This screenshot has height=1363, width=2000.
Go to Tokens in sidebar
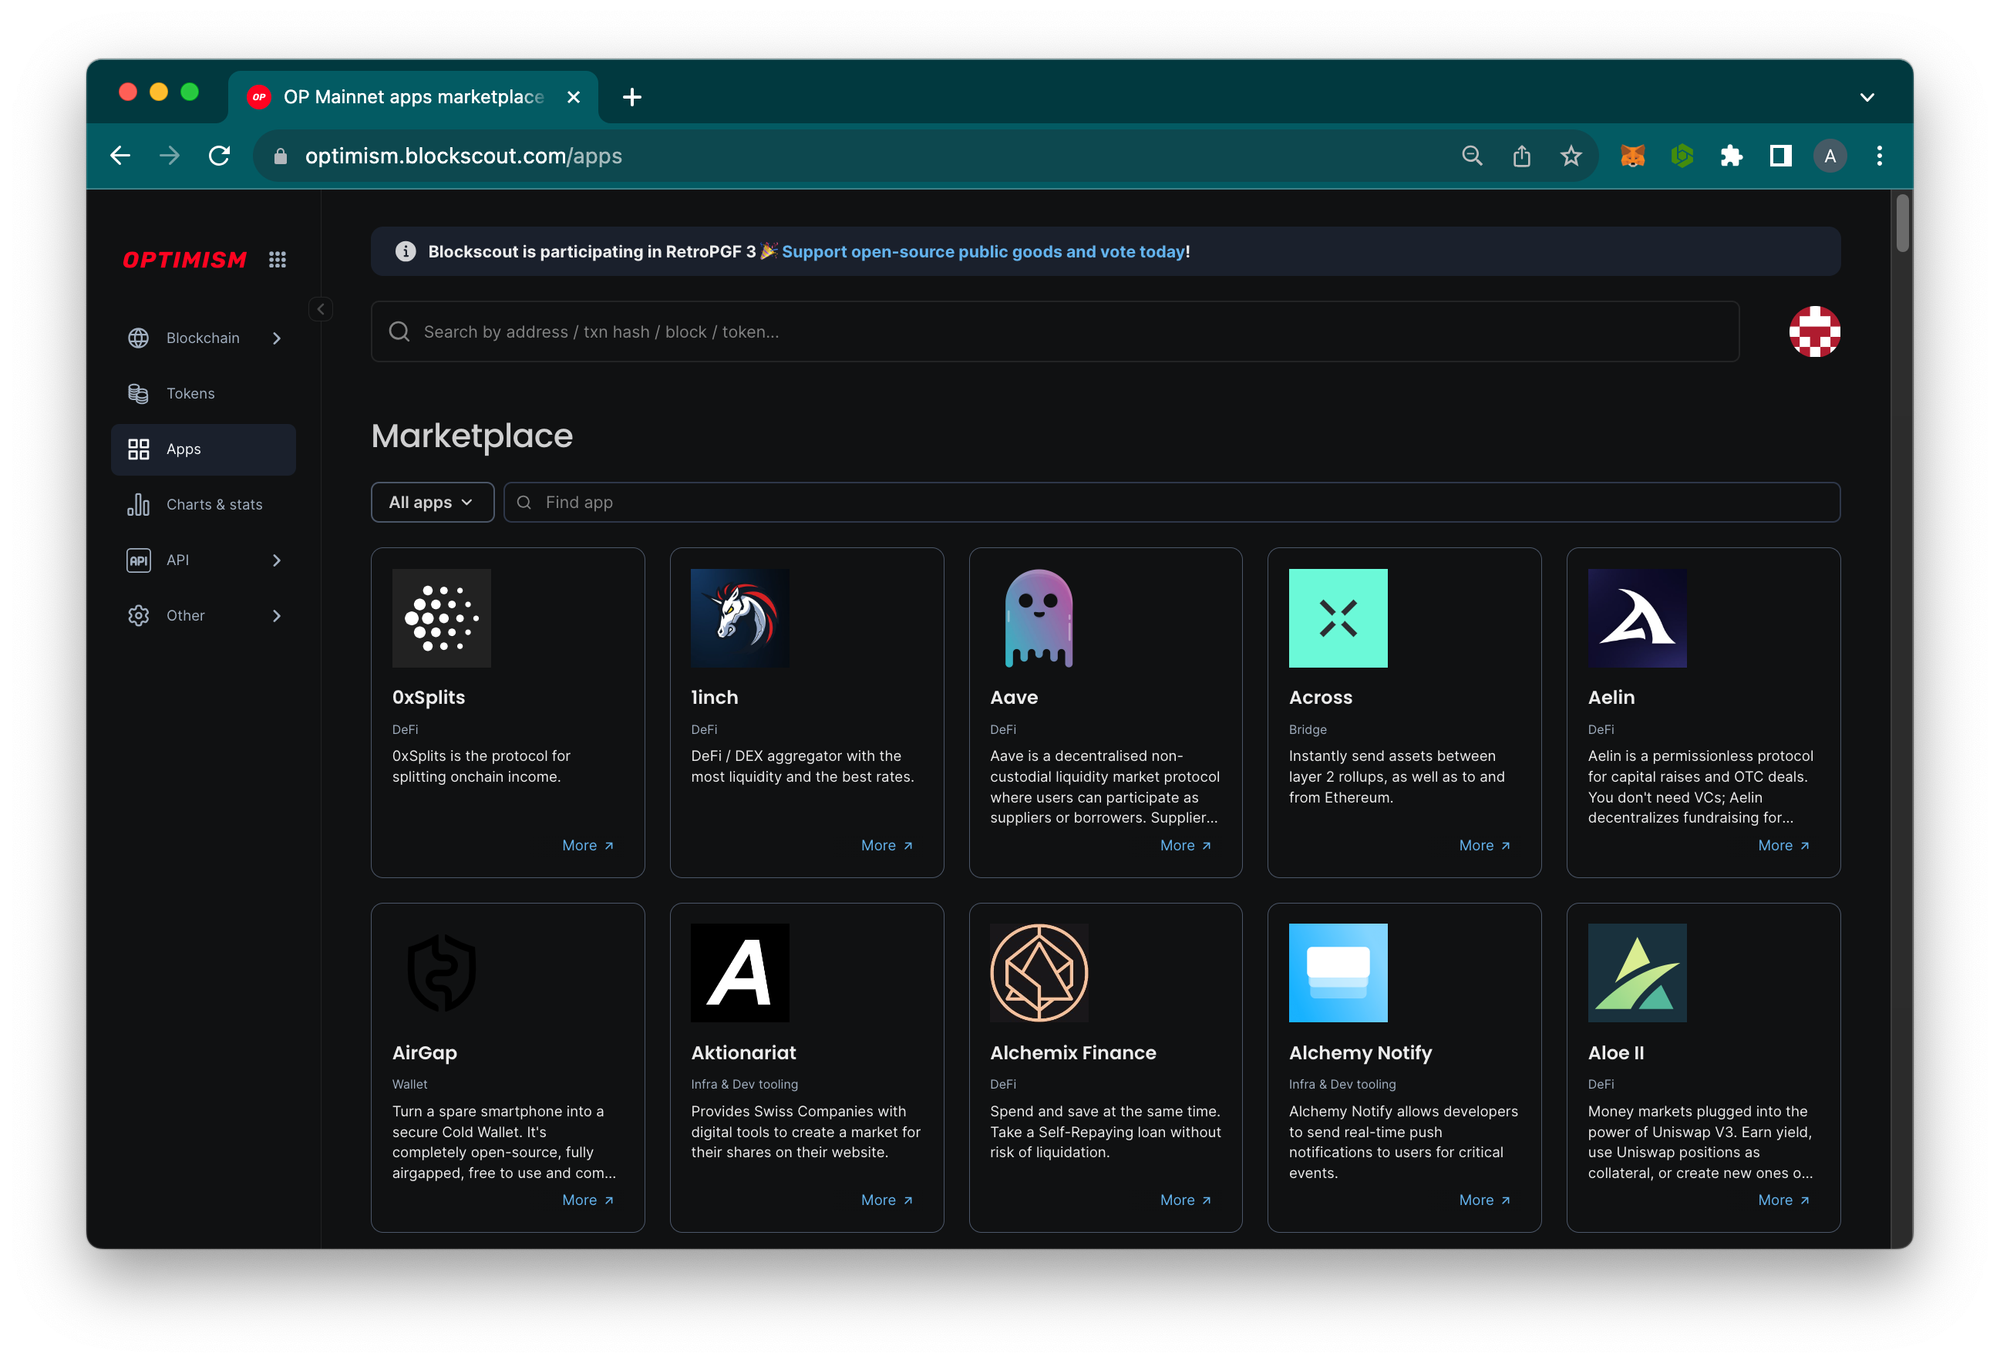coord(190,394)
